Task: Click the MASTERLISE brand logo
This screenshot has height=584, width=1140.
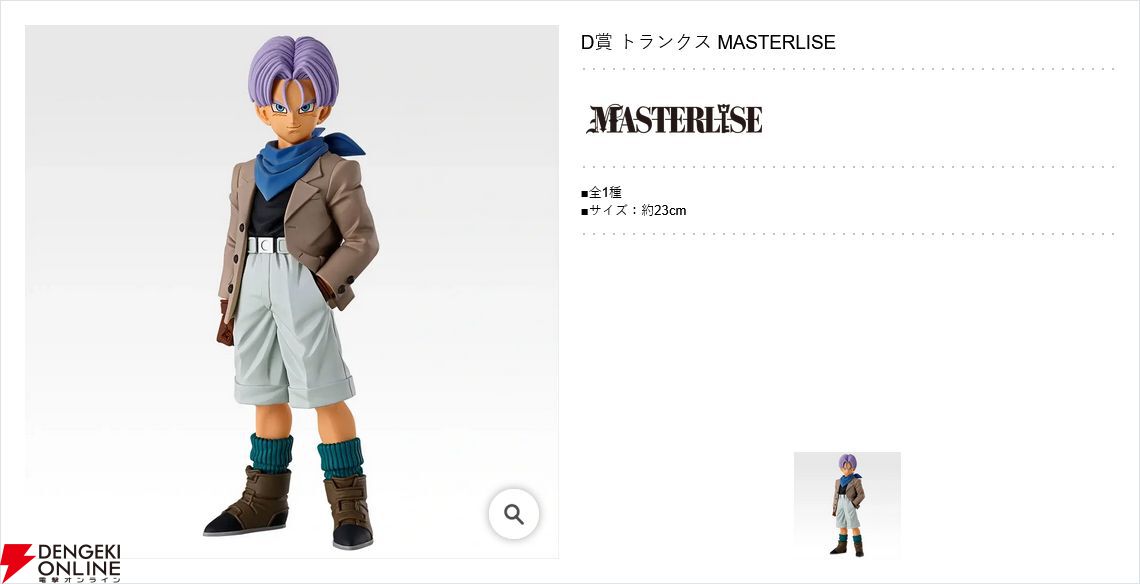Action: (x=675, y=119)
